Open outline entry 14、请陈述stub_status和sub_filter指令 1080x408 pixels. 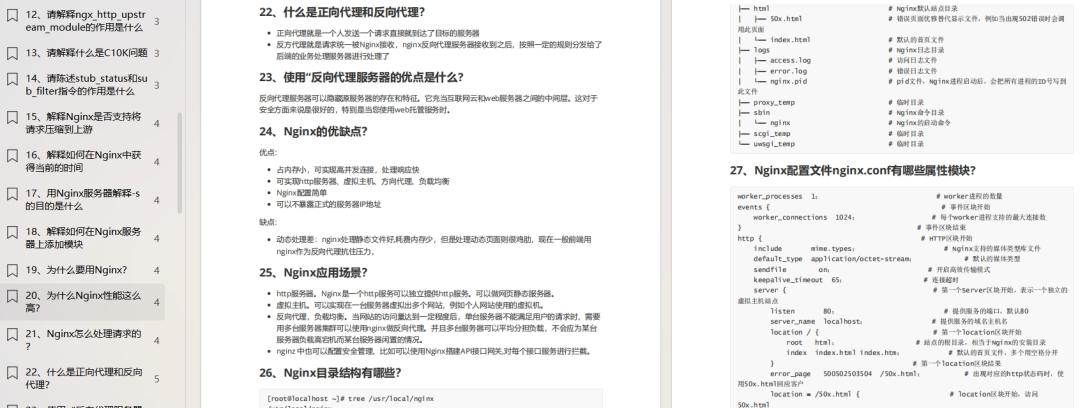point(86,85)
